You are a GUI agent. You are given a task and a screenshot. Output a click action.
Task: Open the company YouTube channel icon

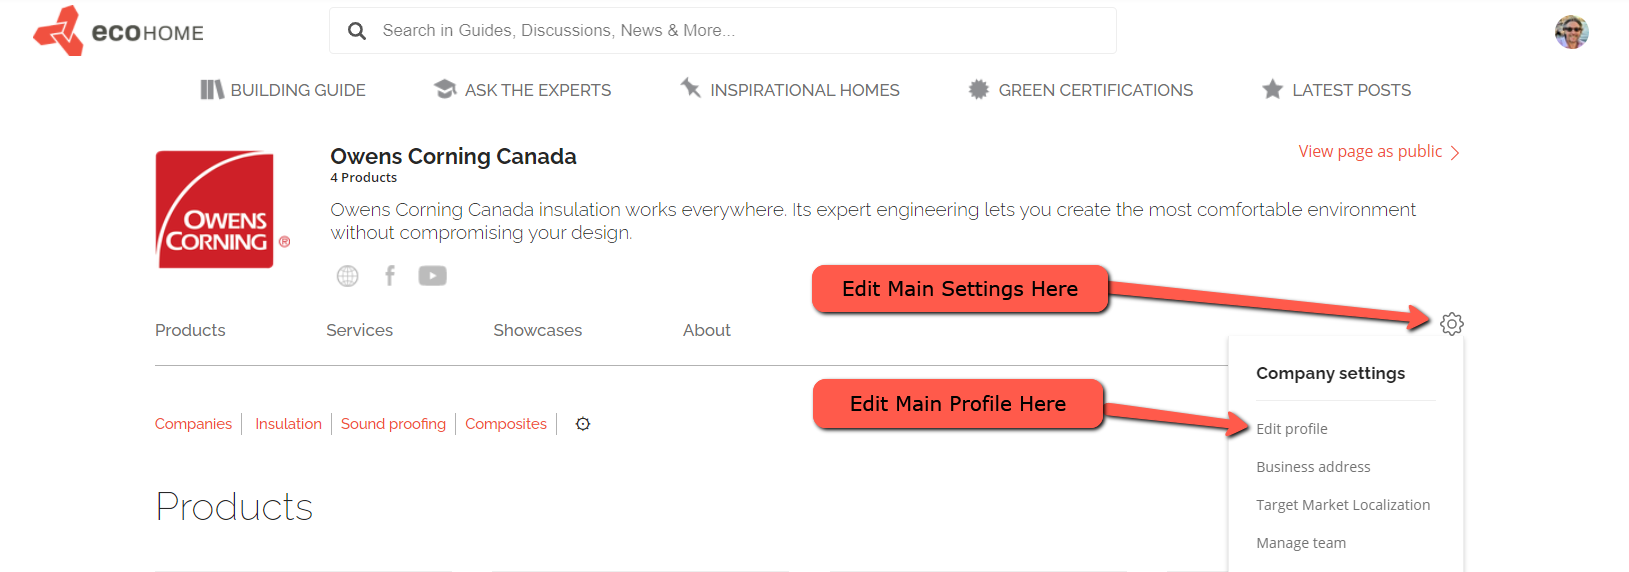pyautogui.click(x=432, y=276)
